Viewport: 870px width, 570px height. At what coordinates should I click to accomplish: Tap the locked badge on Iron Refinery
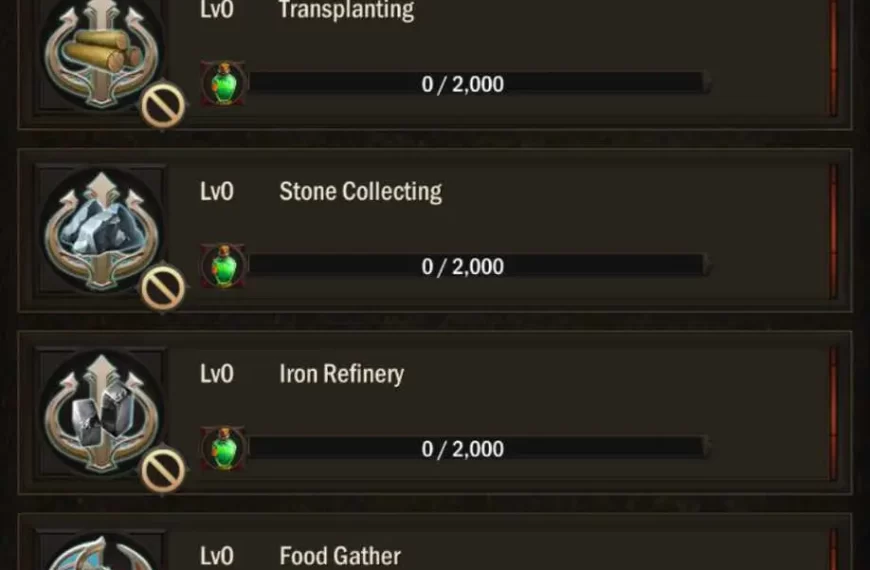(162, 470)
